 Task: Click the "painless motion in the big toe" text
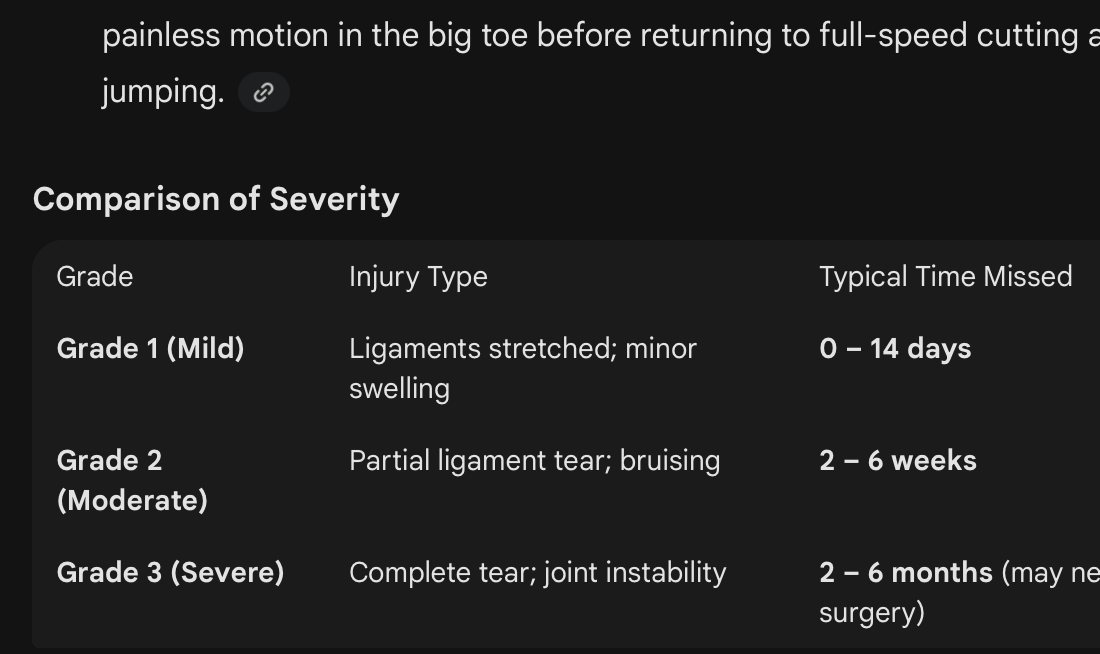315,35
